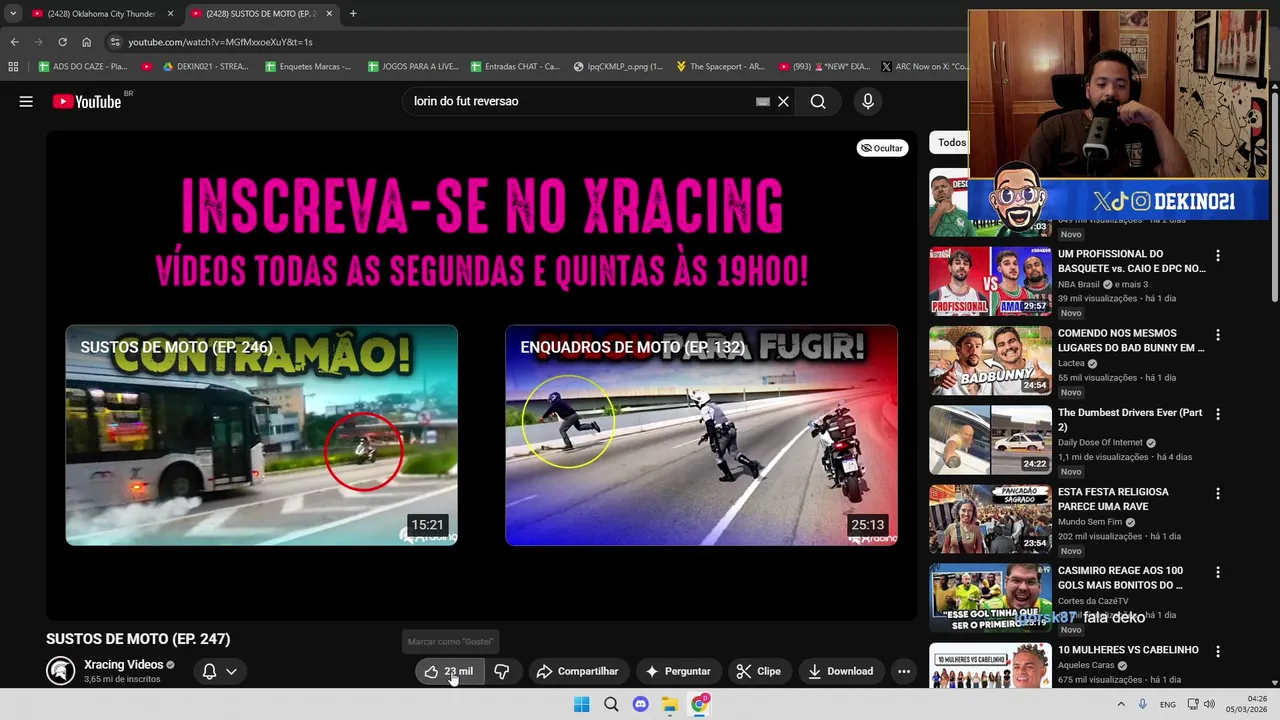
Task: Dislike the video with thumbs-down icon
Action: click(x=502, y=671)
